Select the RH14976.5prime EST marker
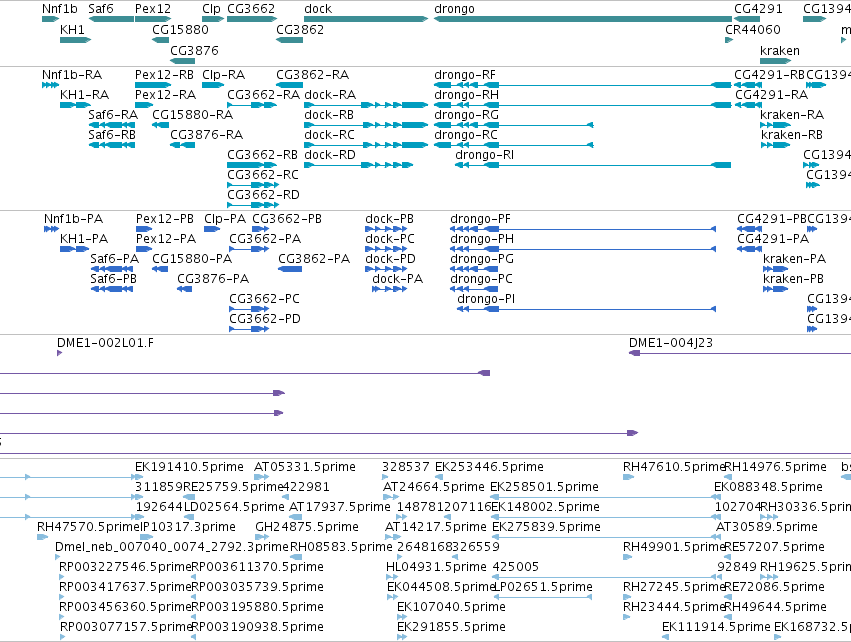851x642 pixels. [x=728, y=477]
